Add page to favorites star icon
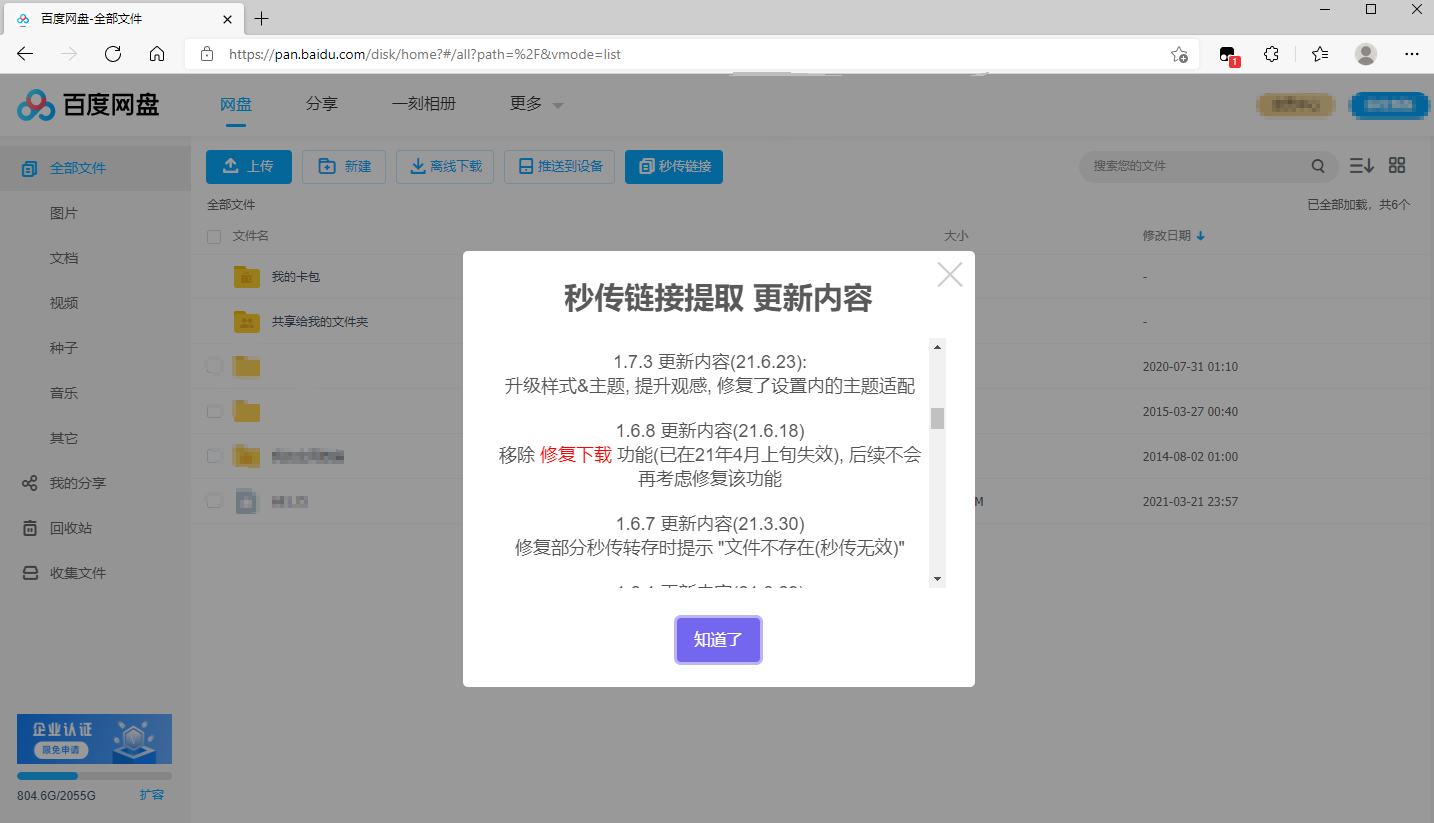The height and width of the screenshot is (823, 1434). 1179,54
